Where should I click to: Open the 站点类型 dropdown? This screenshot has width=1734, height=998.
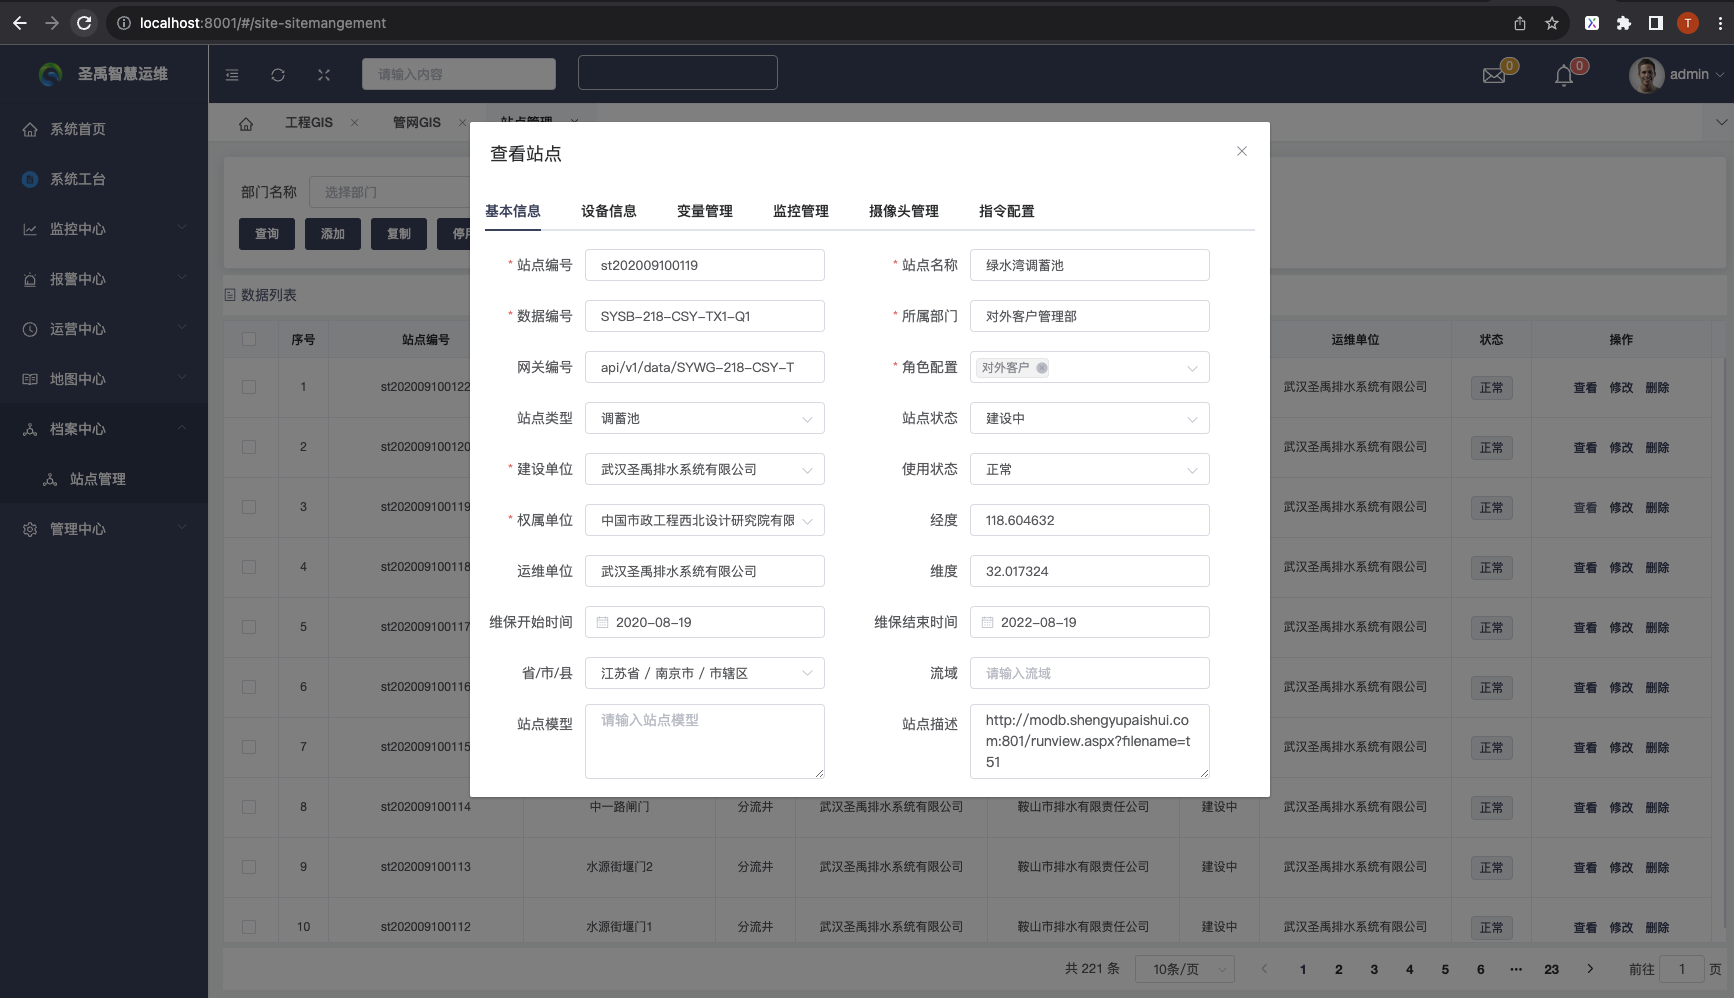pos(704,419)
